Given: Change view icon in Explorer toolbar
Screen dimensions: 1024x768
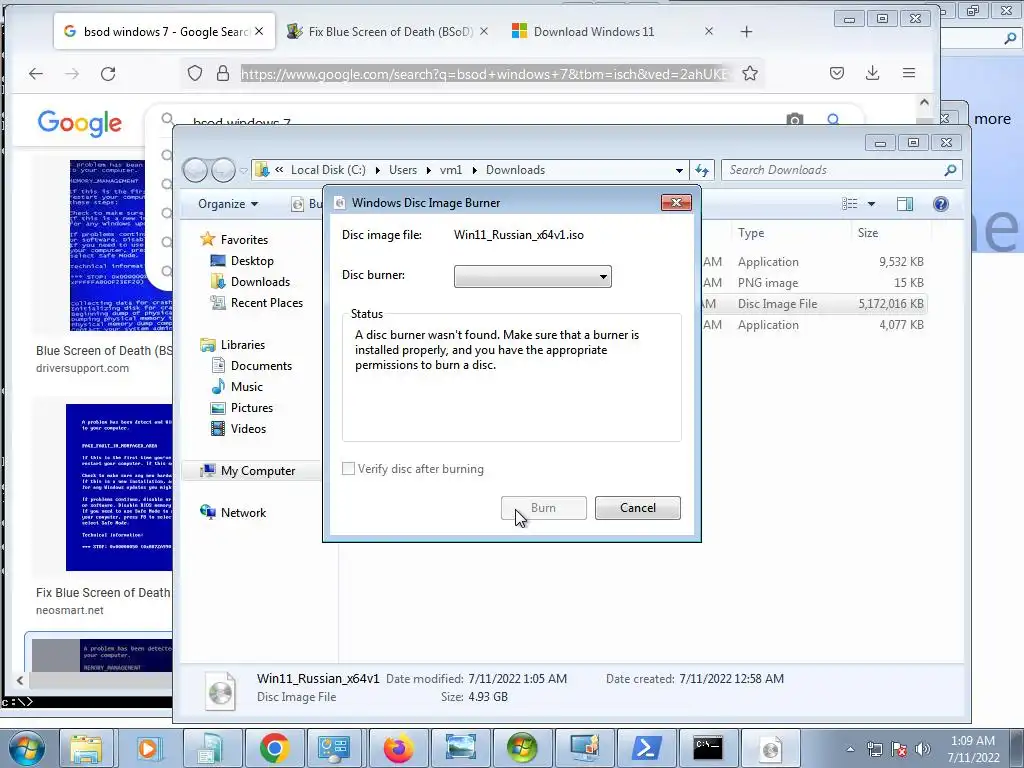Looking at the screenshot, I should 850,204.
